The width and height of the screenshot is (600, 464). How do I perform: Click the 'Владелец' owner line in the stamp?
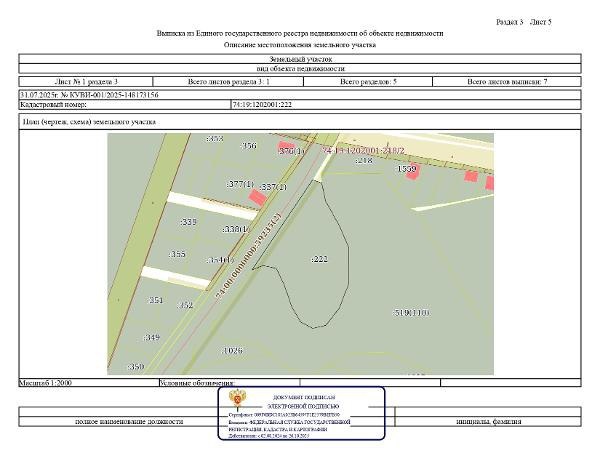pos(290,422)
